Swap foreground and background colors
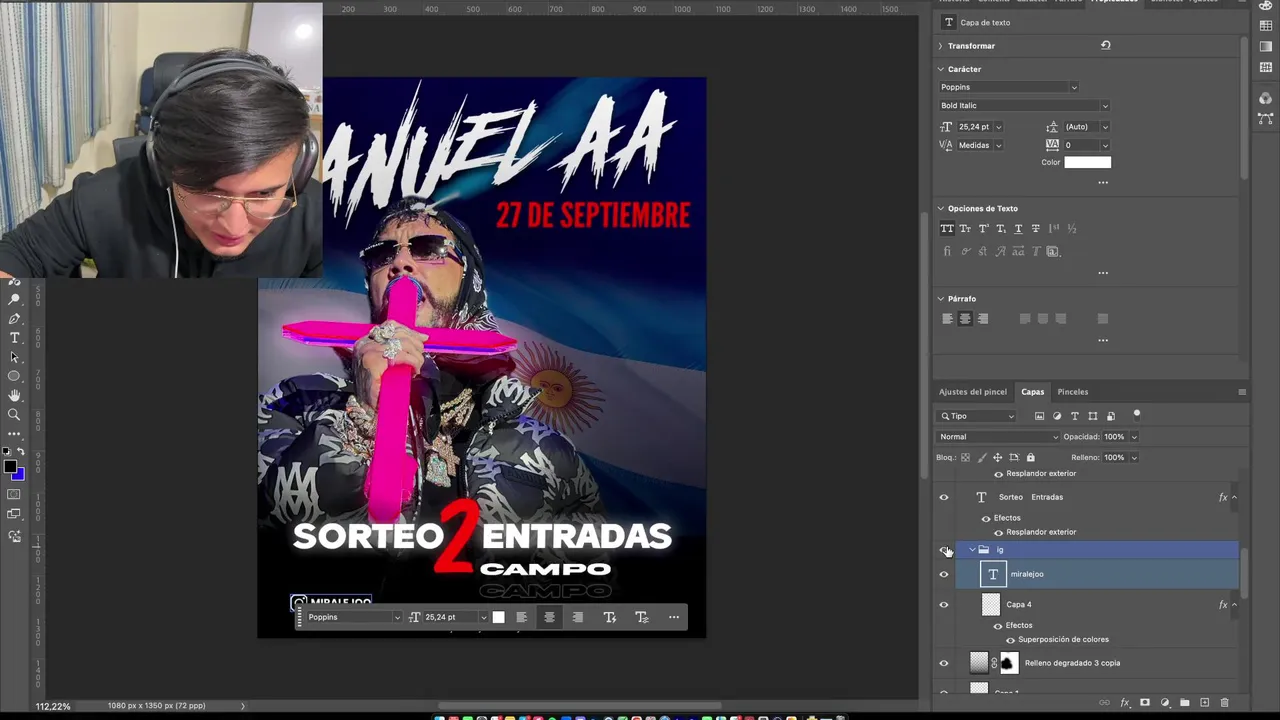Screen dimensions: 1280x720 point(20,452)
